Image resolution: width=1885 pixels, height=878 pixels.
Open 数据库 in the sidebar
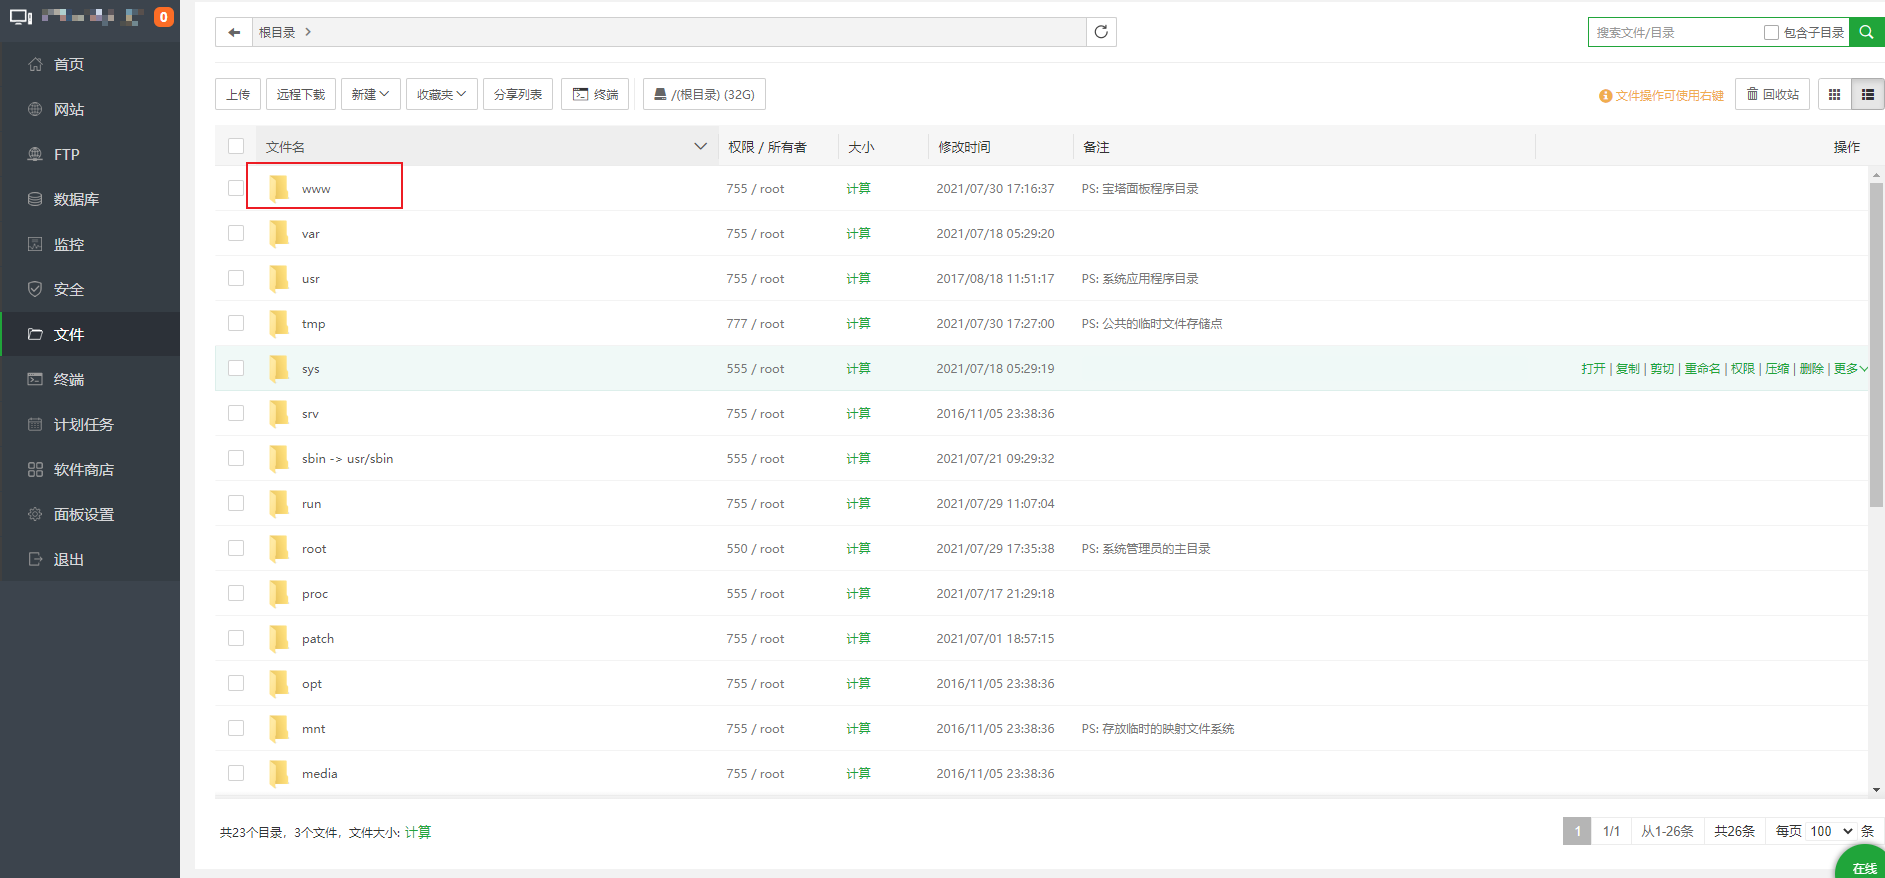pyautogui.click(x=90, y=199)
